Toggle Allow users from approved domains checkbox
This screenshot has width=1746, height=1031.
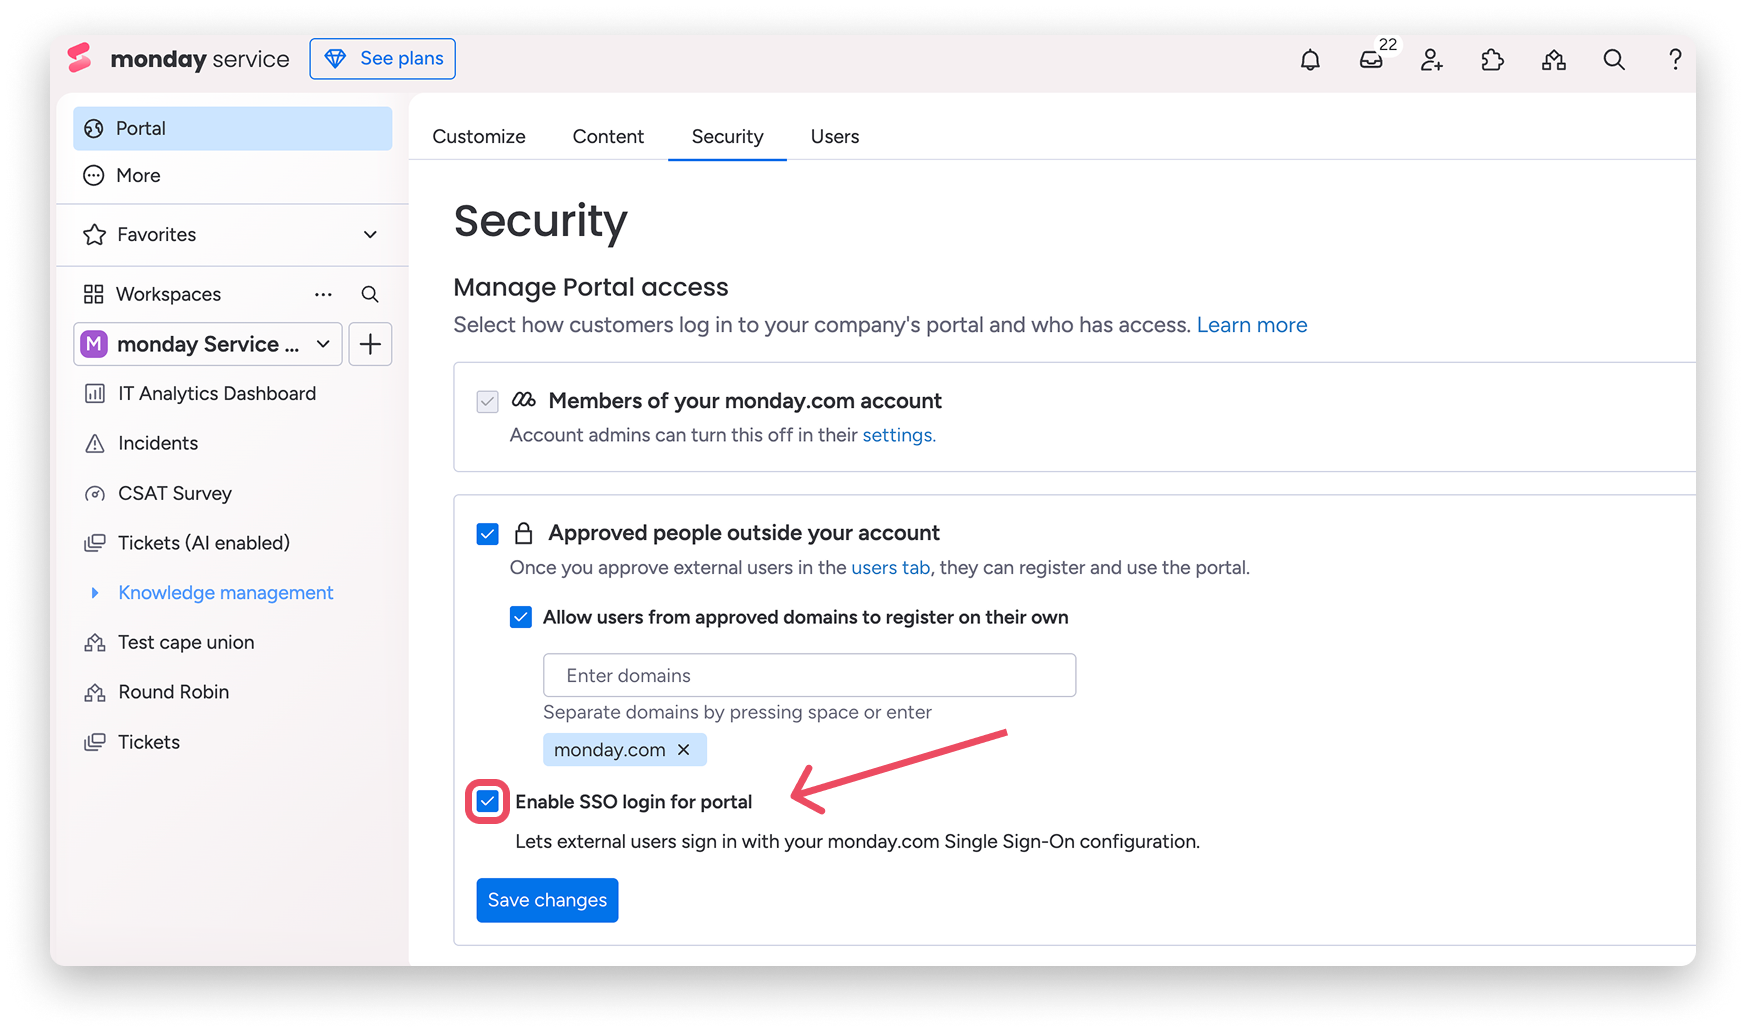point(521,617)
